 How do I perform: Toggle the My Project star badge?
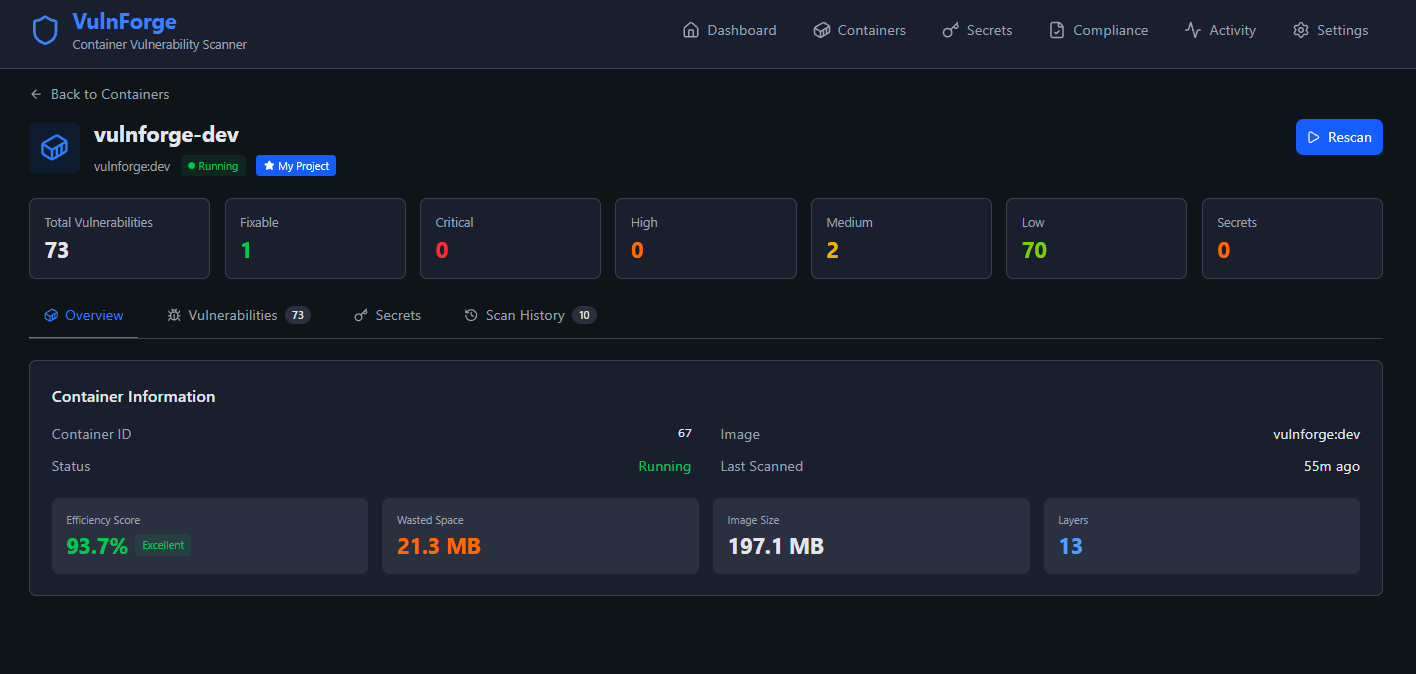(296, 166)
